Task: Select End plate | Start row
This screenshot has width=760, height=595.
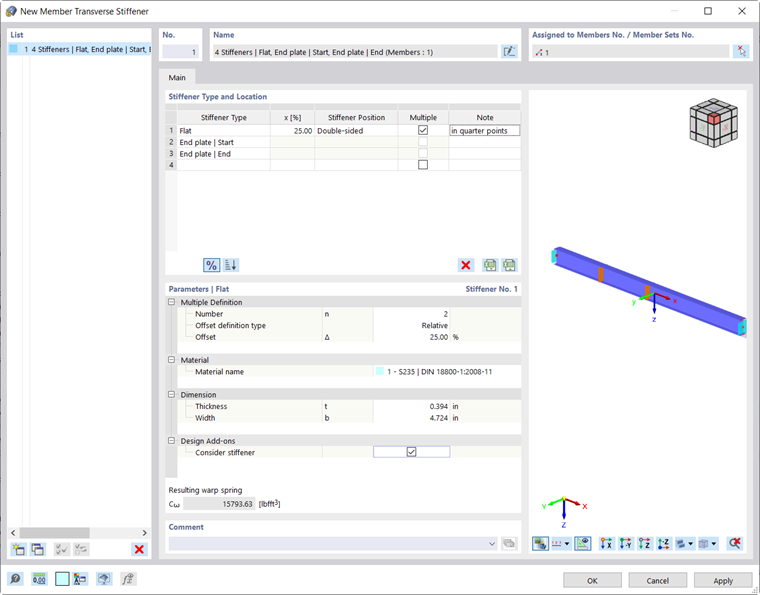Action: (223, 142)
